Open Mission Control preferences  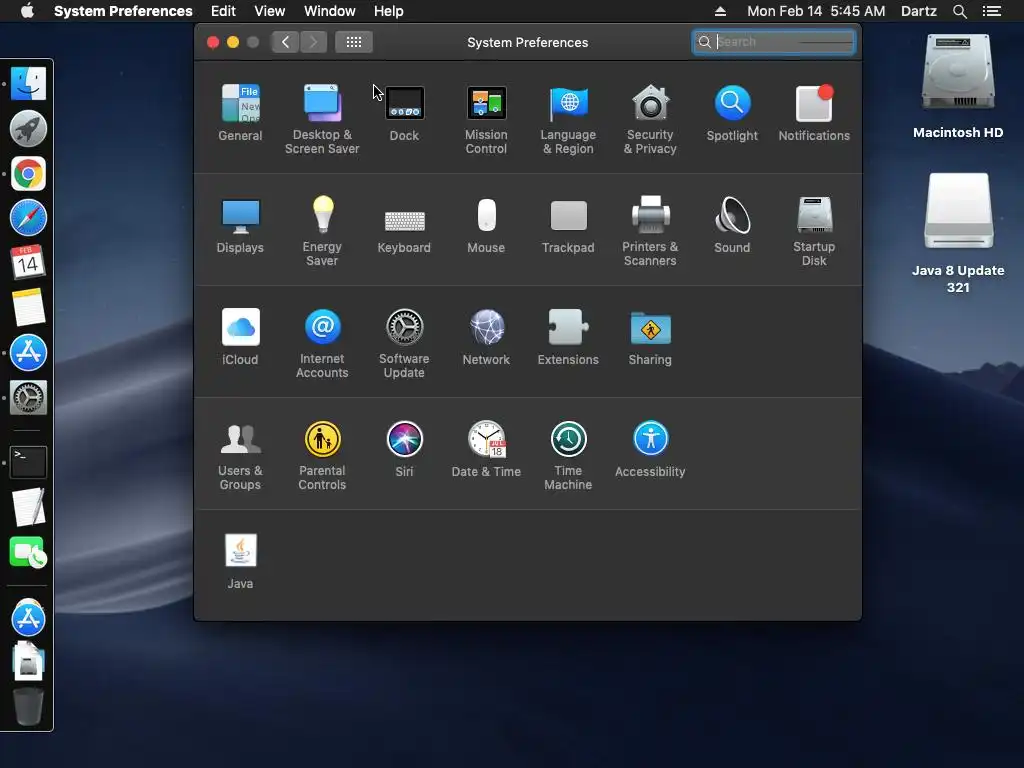pyautogui.click(x=486, y=119)
